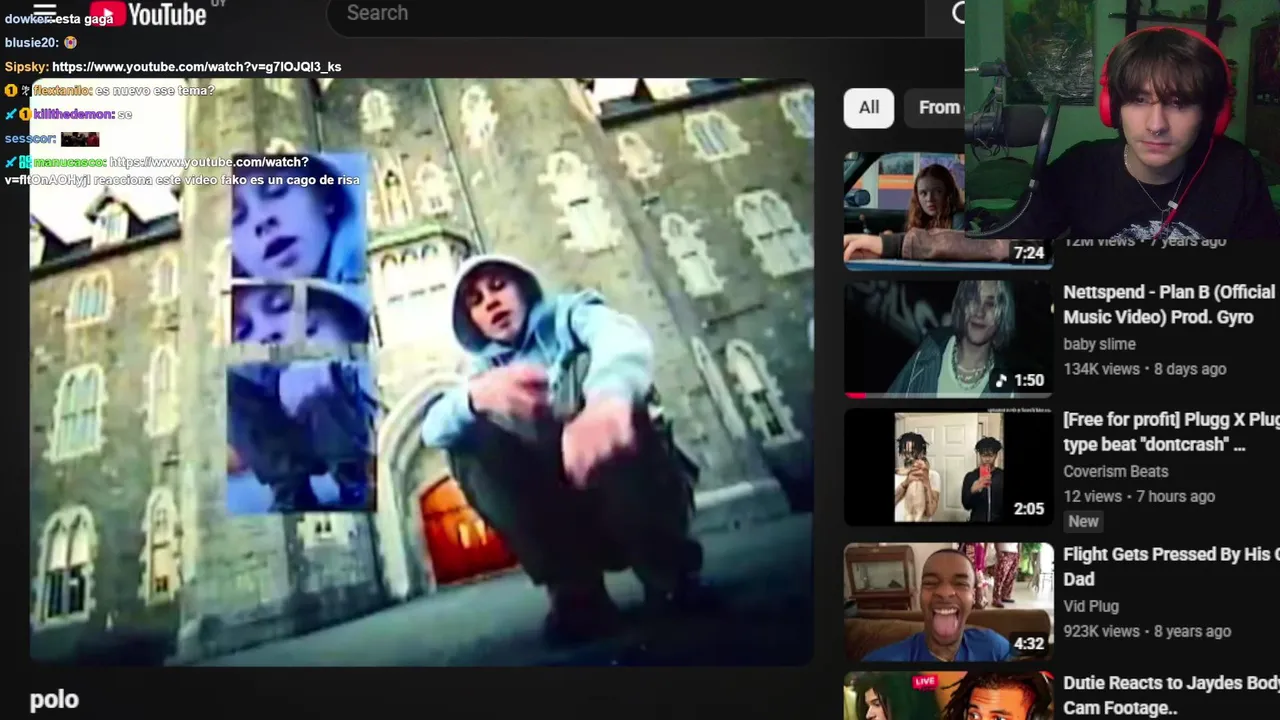The image size is (1280, 720).
Task: Open the 7:24 video thumbnail
Action: click(x=947, y=211)
